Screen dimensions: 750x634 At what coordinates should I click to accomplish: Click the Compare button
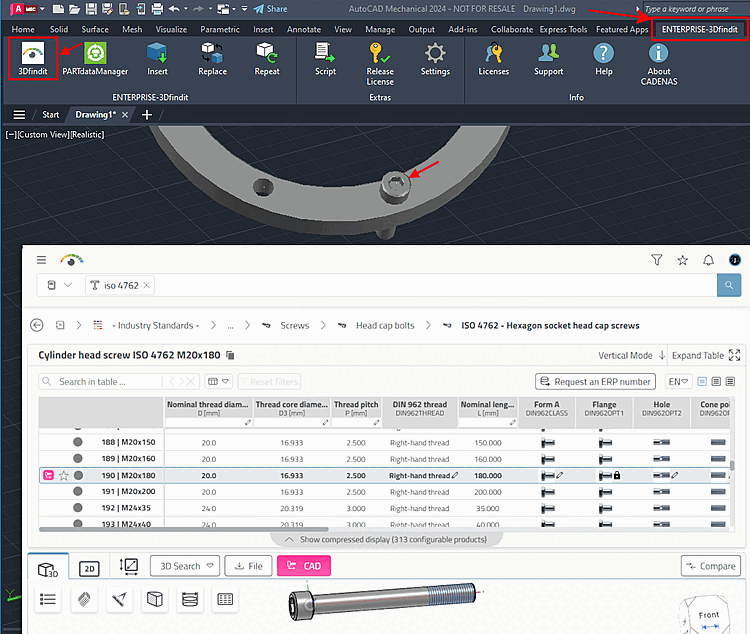click(711, 566)
